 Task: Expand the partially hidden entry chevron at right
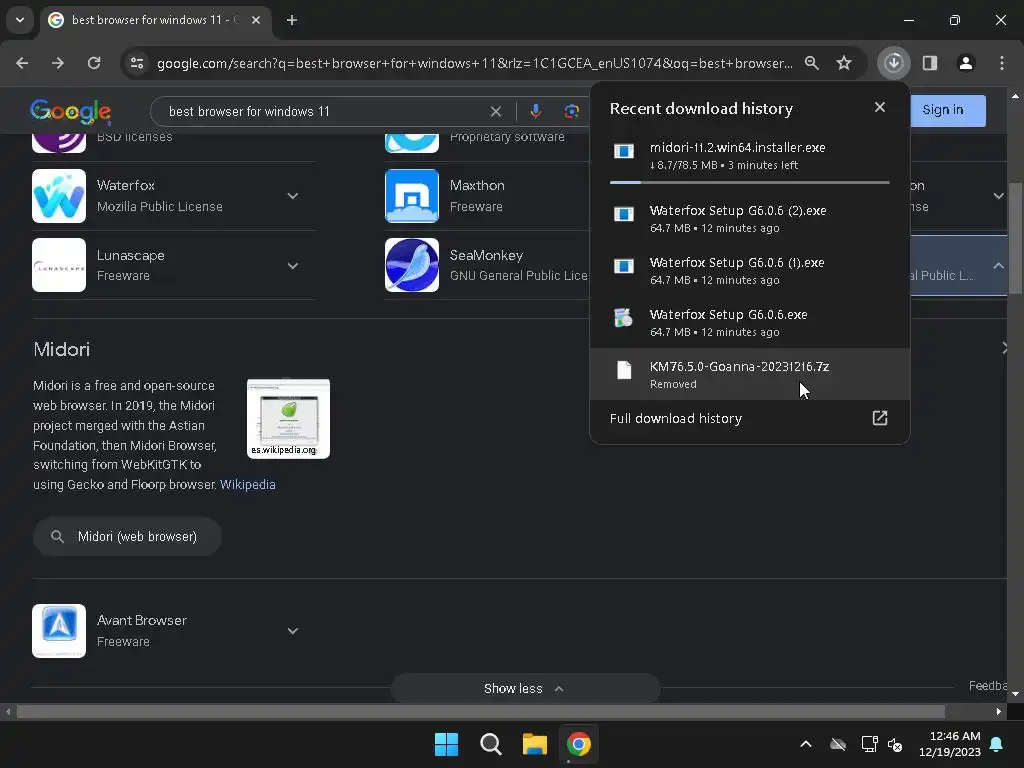pos(999,196)
